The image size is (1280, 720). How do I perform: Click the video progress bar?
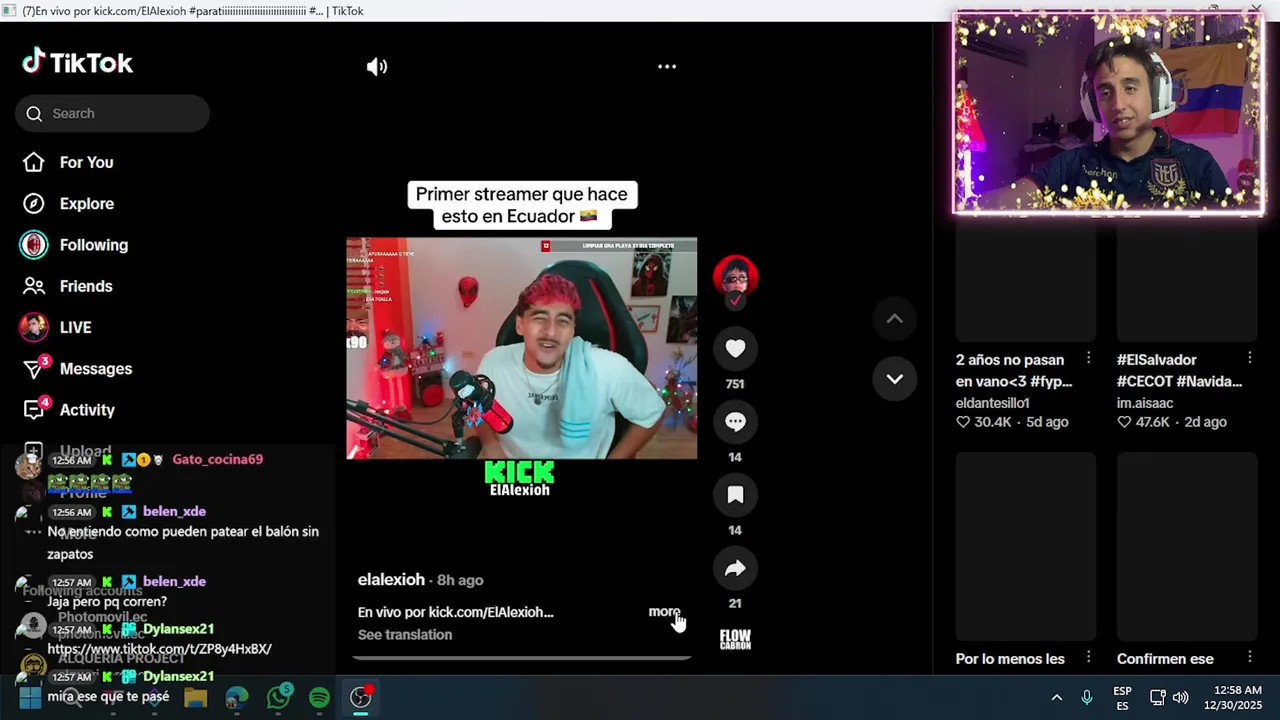521,658
